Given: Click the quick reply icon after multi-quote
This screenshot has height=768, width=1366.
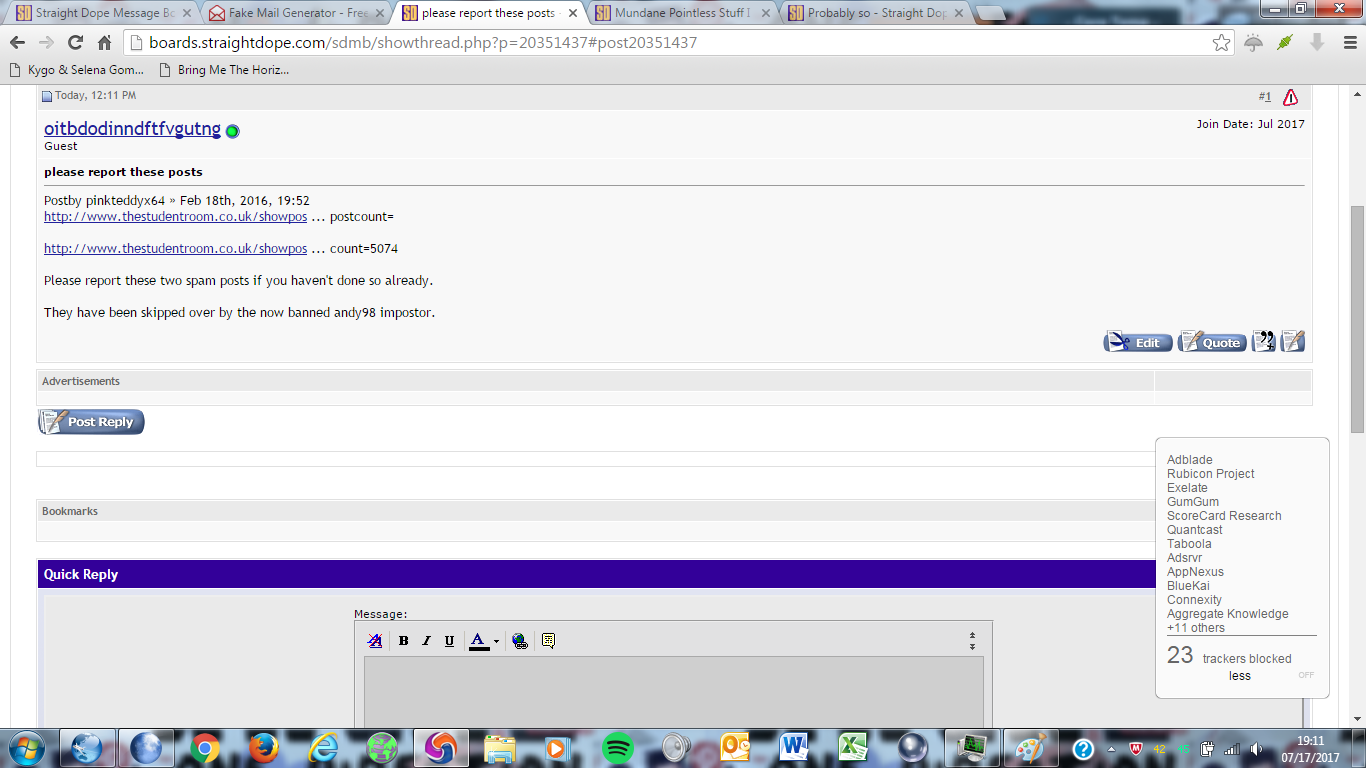Looking at the screenshot, I should (1293, 342).
